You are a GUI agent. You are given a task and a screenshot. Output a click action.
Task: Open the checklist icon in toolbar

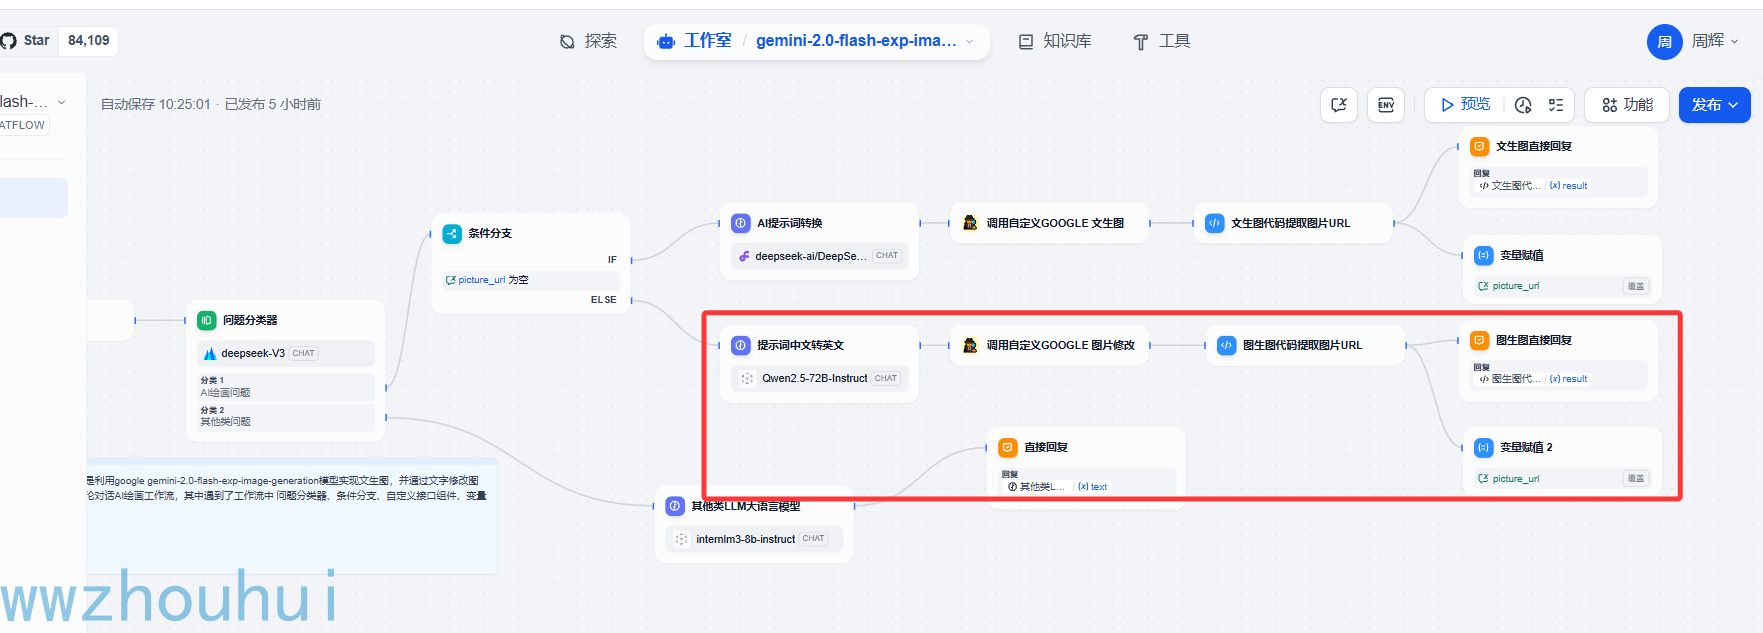point(1556,105)
